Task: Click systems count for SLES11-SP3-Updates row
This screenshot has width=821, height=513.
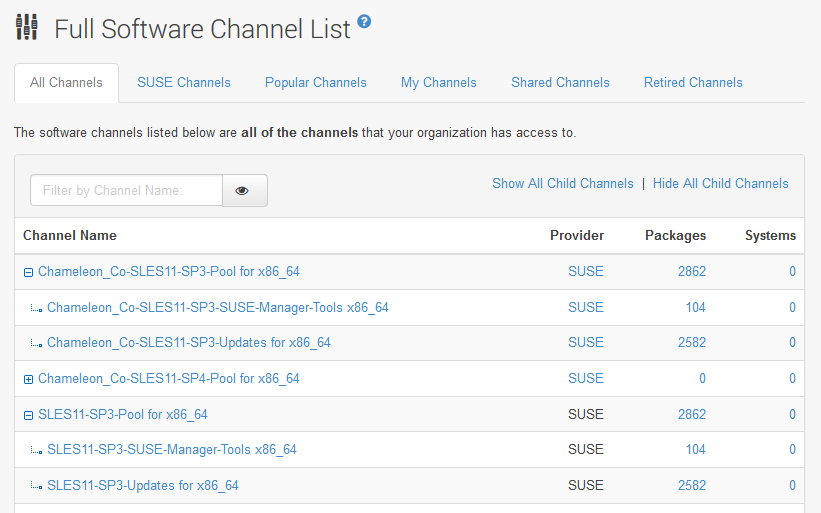Action: coord(792,486)
